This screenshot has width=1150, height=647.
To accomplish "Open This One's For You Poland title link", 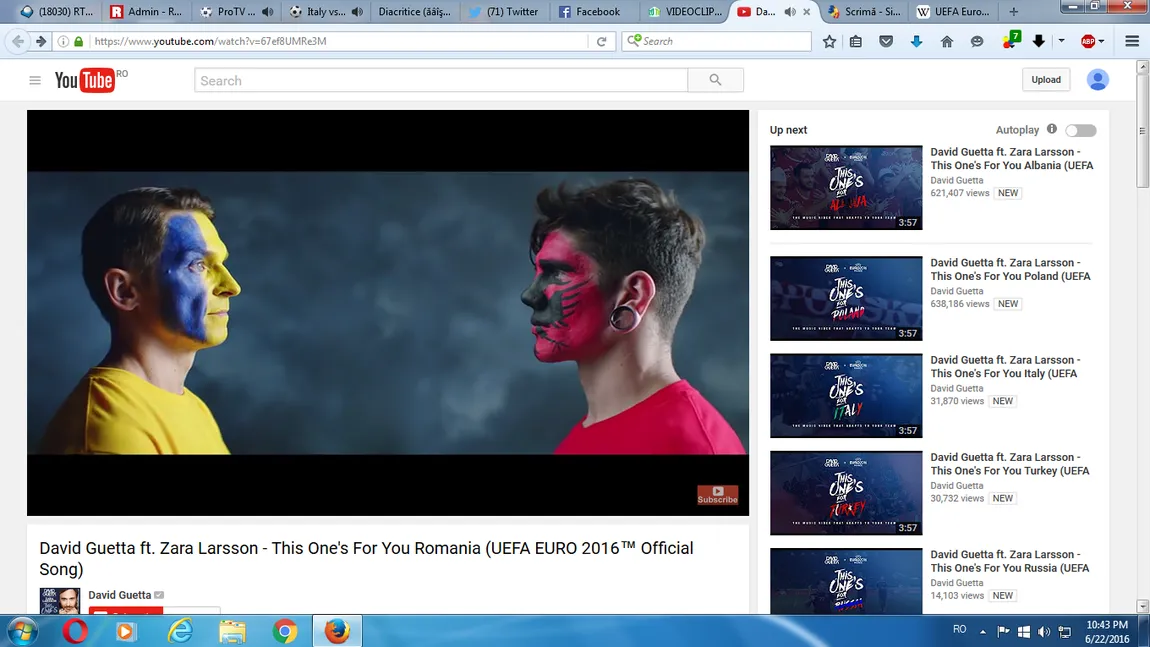I will (1011, 269).
